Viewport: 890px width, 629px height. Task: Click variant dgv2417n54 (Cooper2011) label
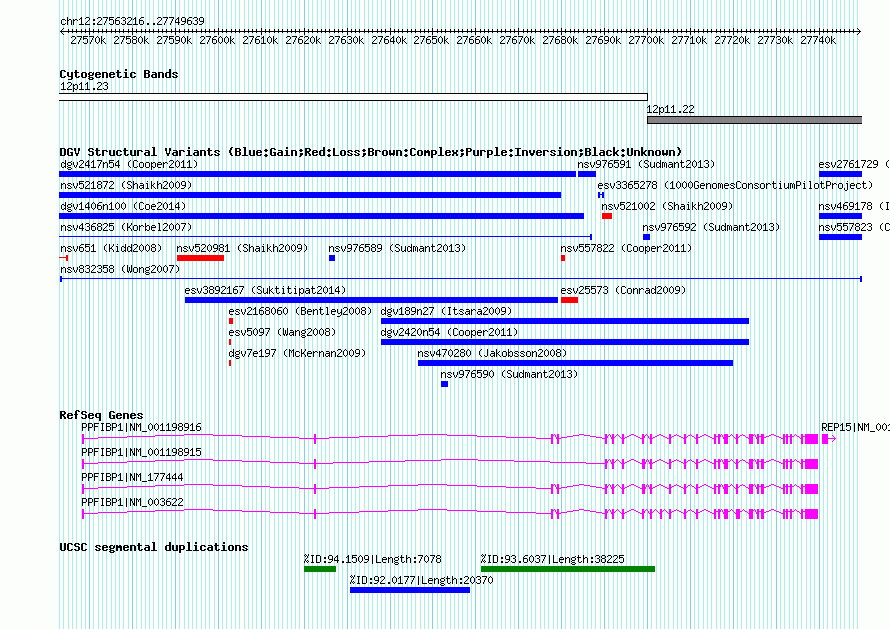129,164
